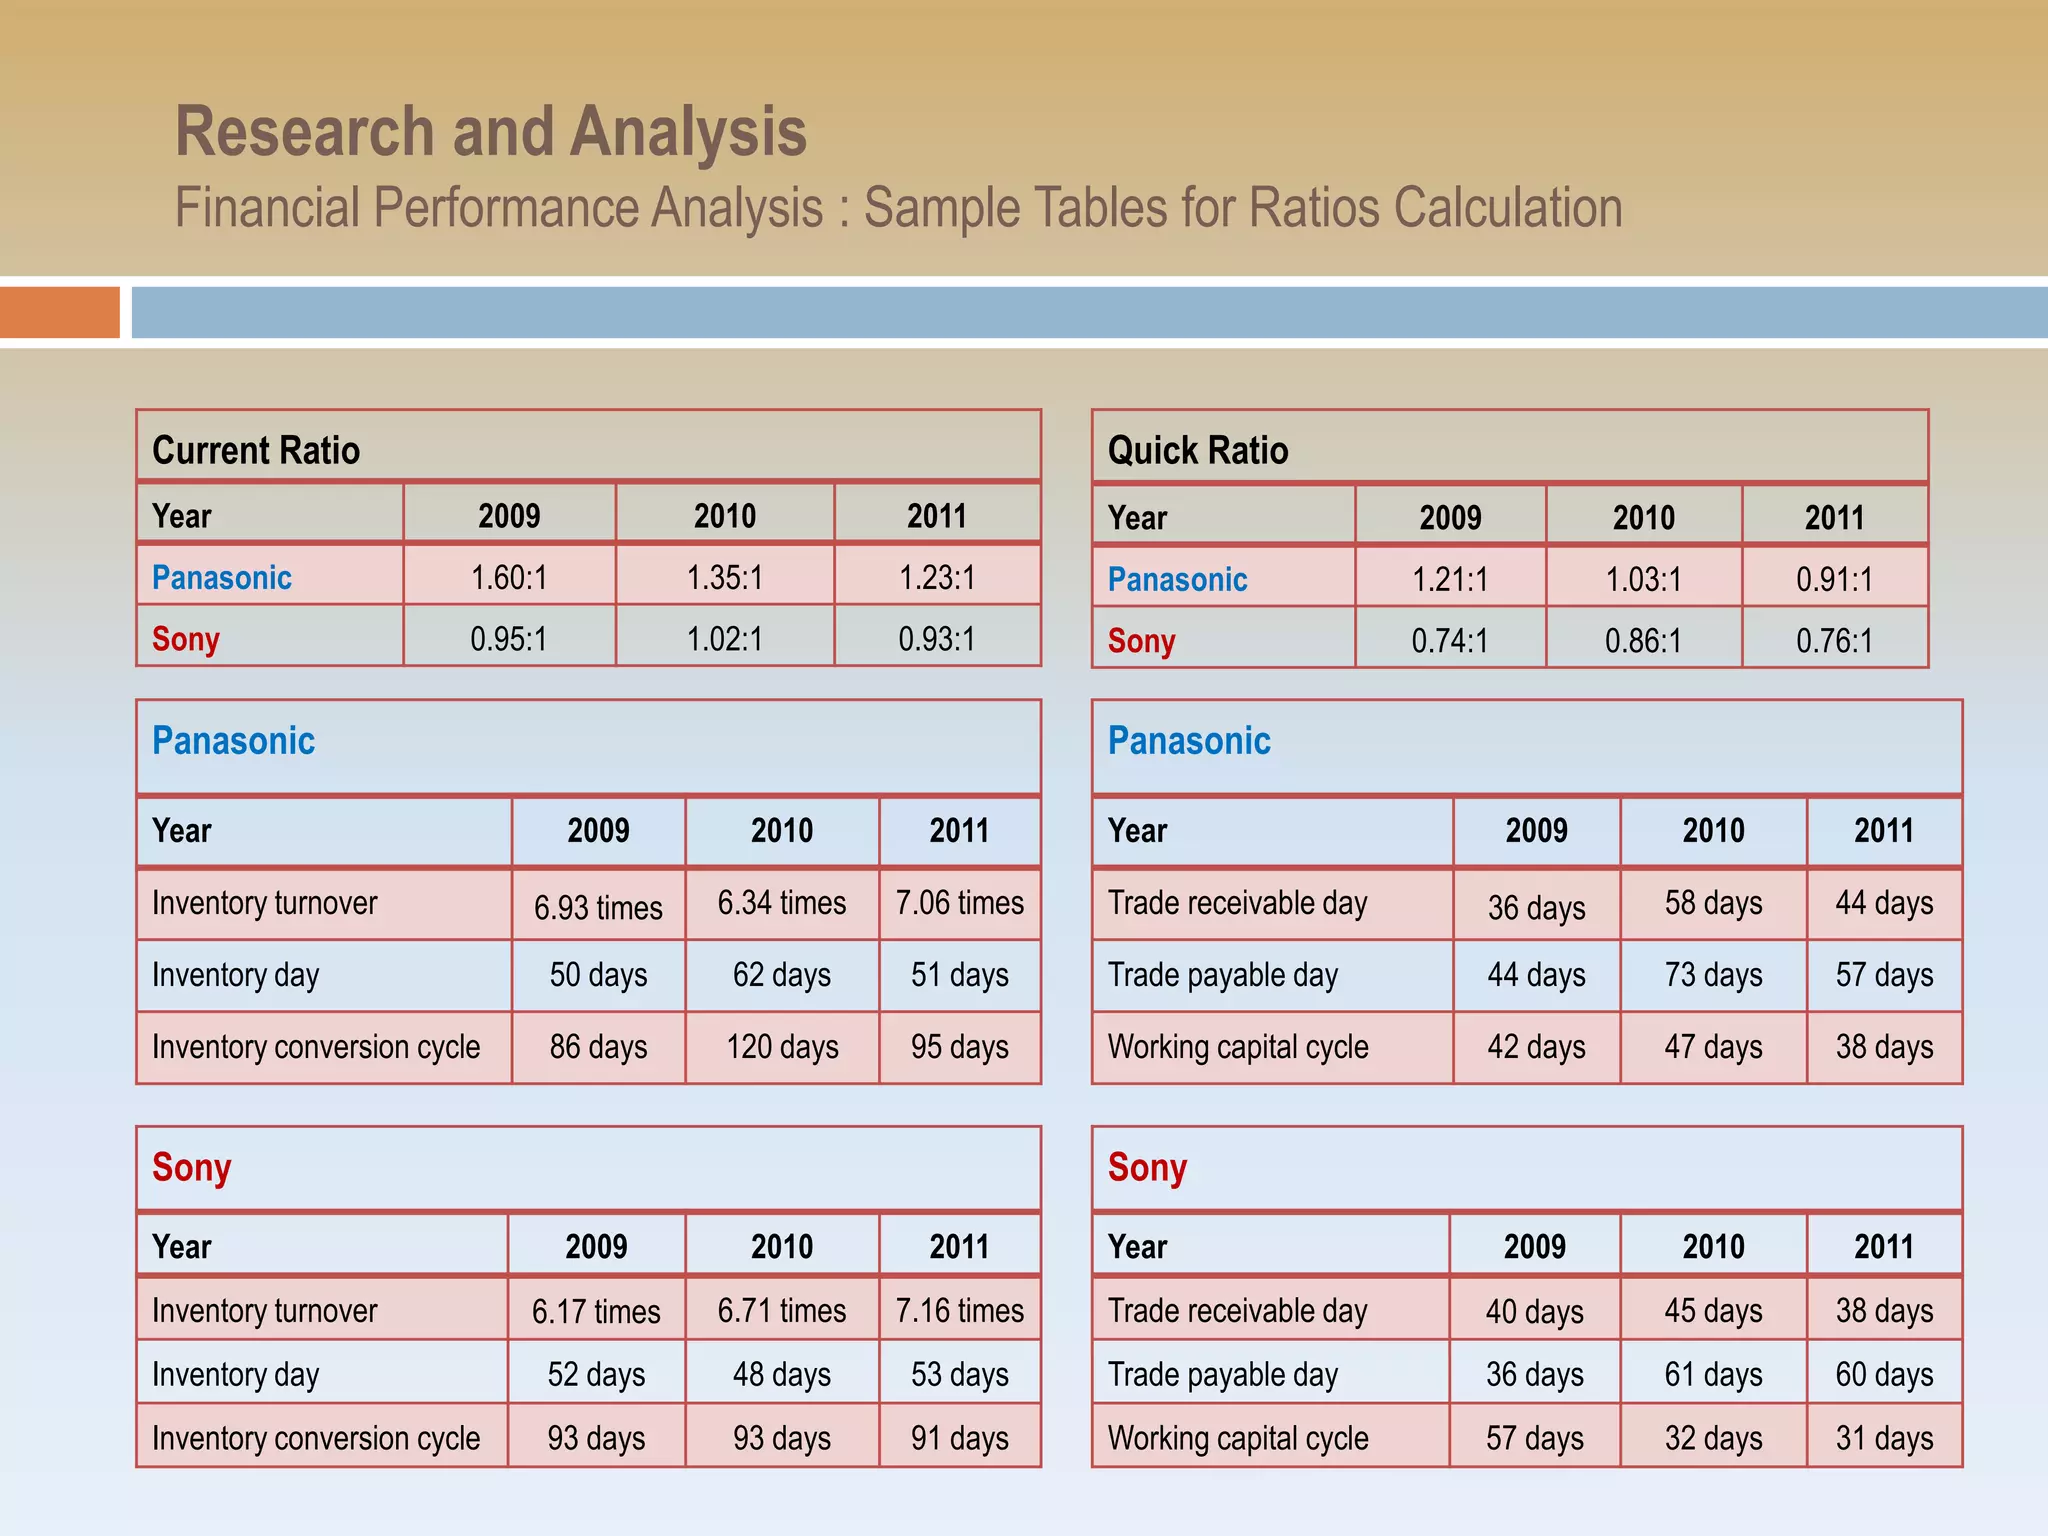This screenshot has width=2048, height=1536.
Task: Select the '7.06 times' inventory turnover cell
Action: pyautogui.click(x=960, y=903)
